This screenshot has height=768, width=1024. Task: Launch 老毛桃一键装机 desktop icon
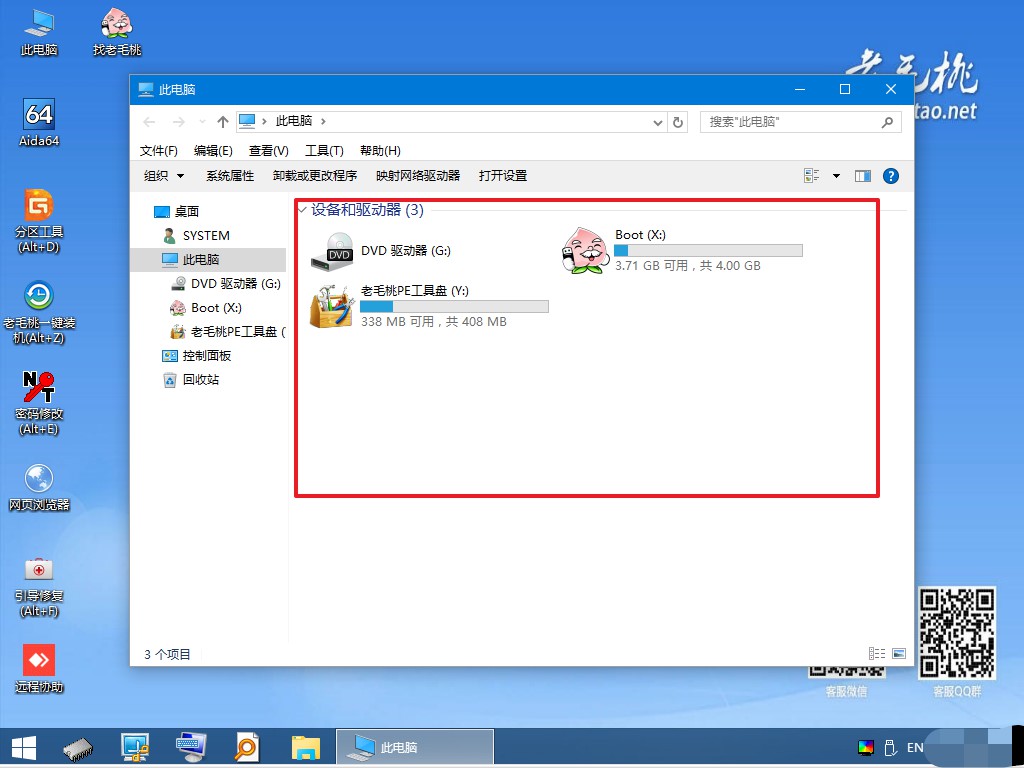(x=39, y=312)
